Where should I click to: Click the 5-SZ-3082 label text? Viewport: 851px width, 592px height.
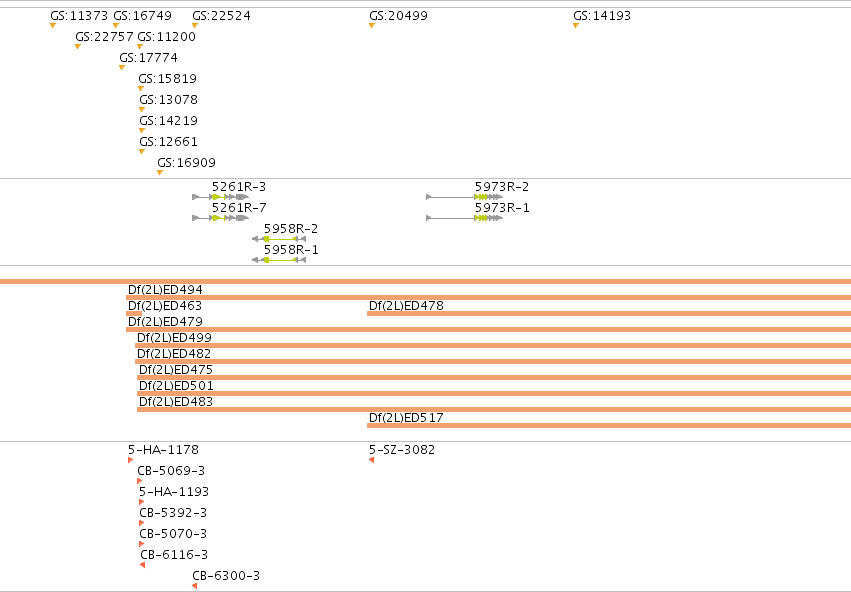pyautogui.click(x=402, y=449)
